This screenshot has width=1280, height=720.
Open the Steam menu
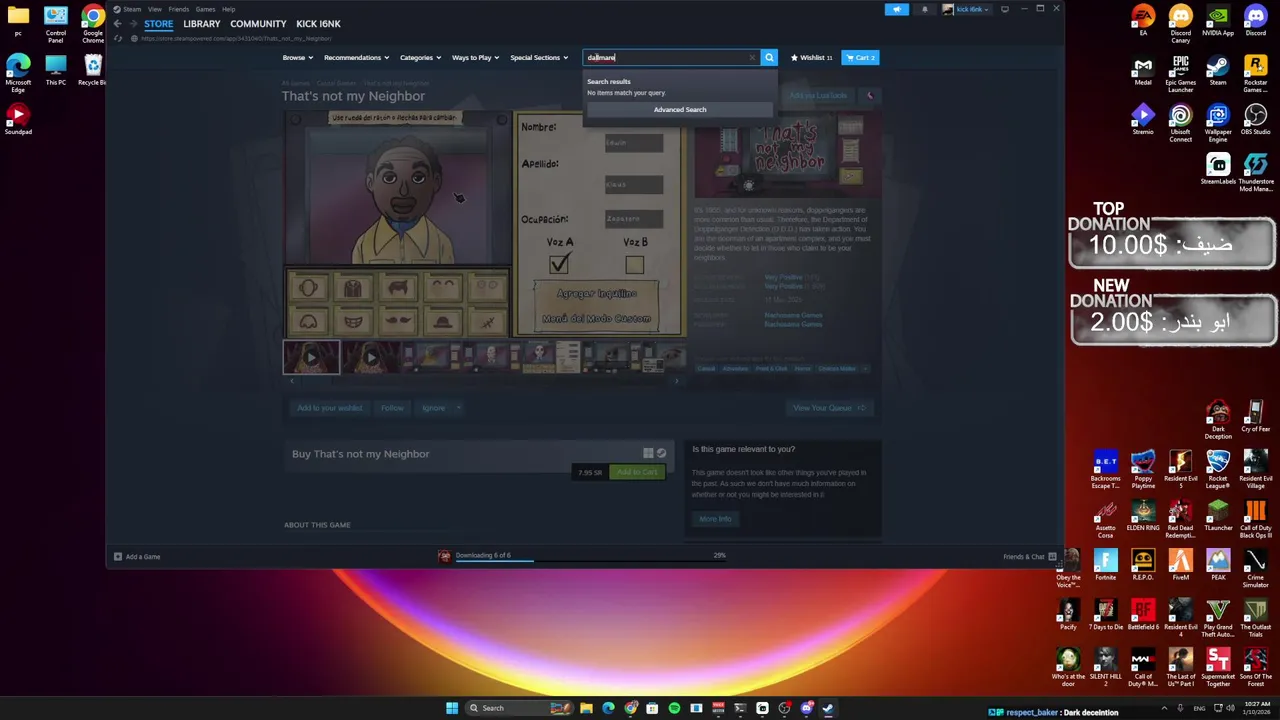[x=131, y=9]
